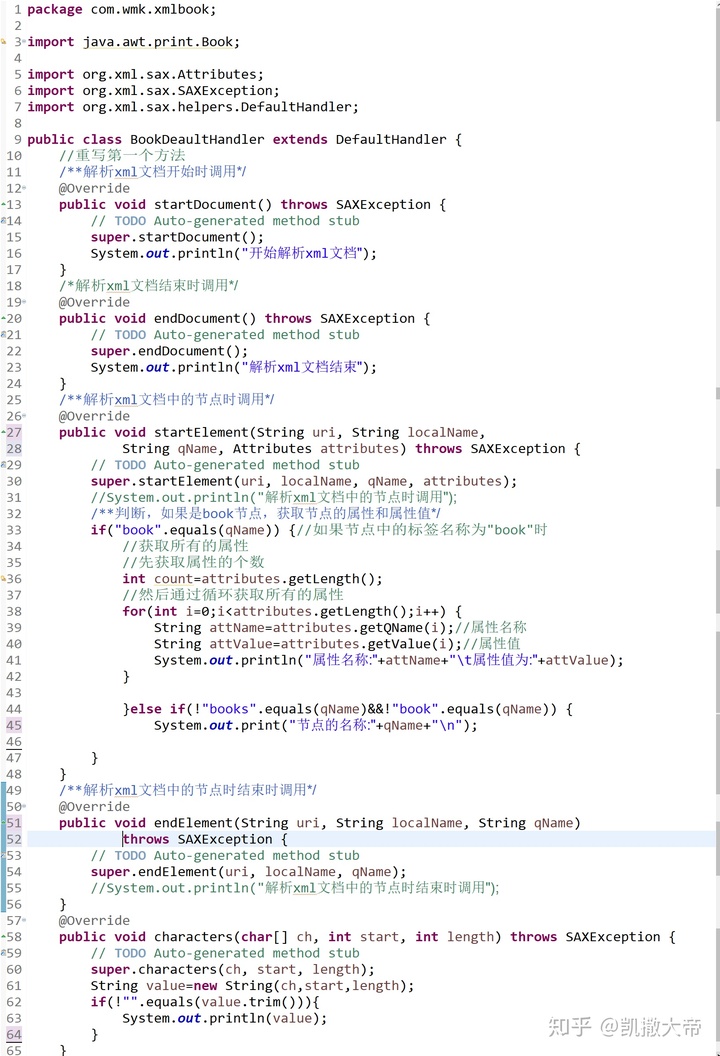Click the 'BookDeaultHandler' class name
The height and width of the screenshot is (1056, 720).
197,139
